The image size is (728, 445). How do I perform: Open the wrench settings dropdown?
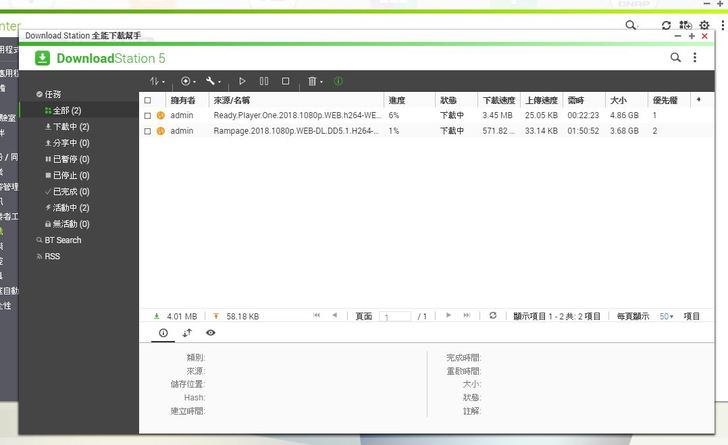[x=213, y=81]
